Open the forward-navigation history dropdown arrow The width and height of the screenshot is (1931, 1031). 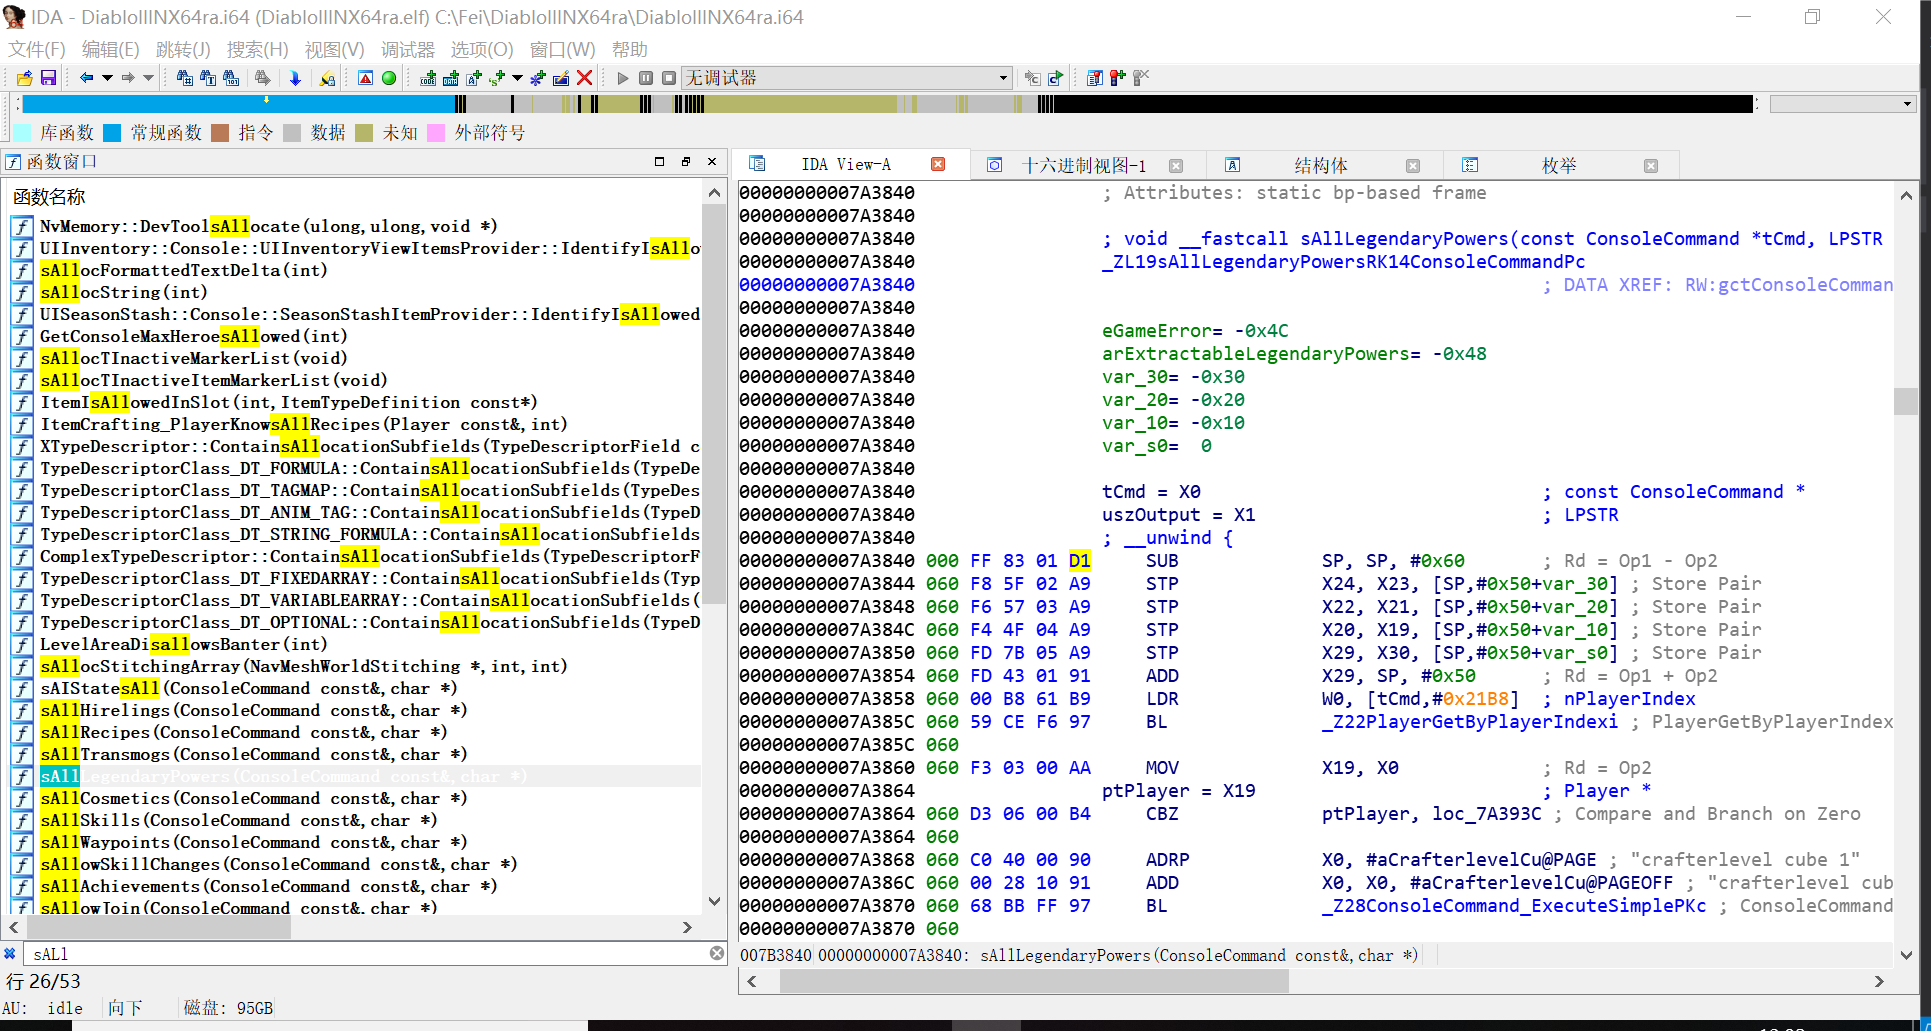149,78
